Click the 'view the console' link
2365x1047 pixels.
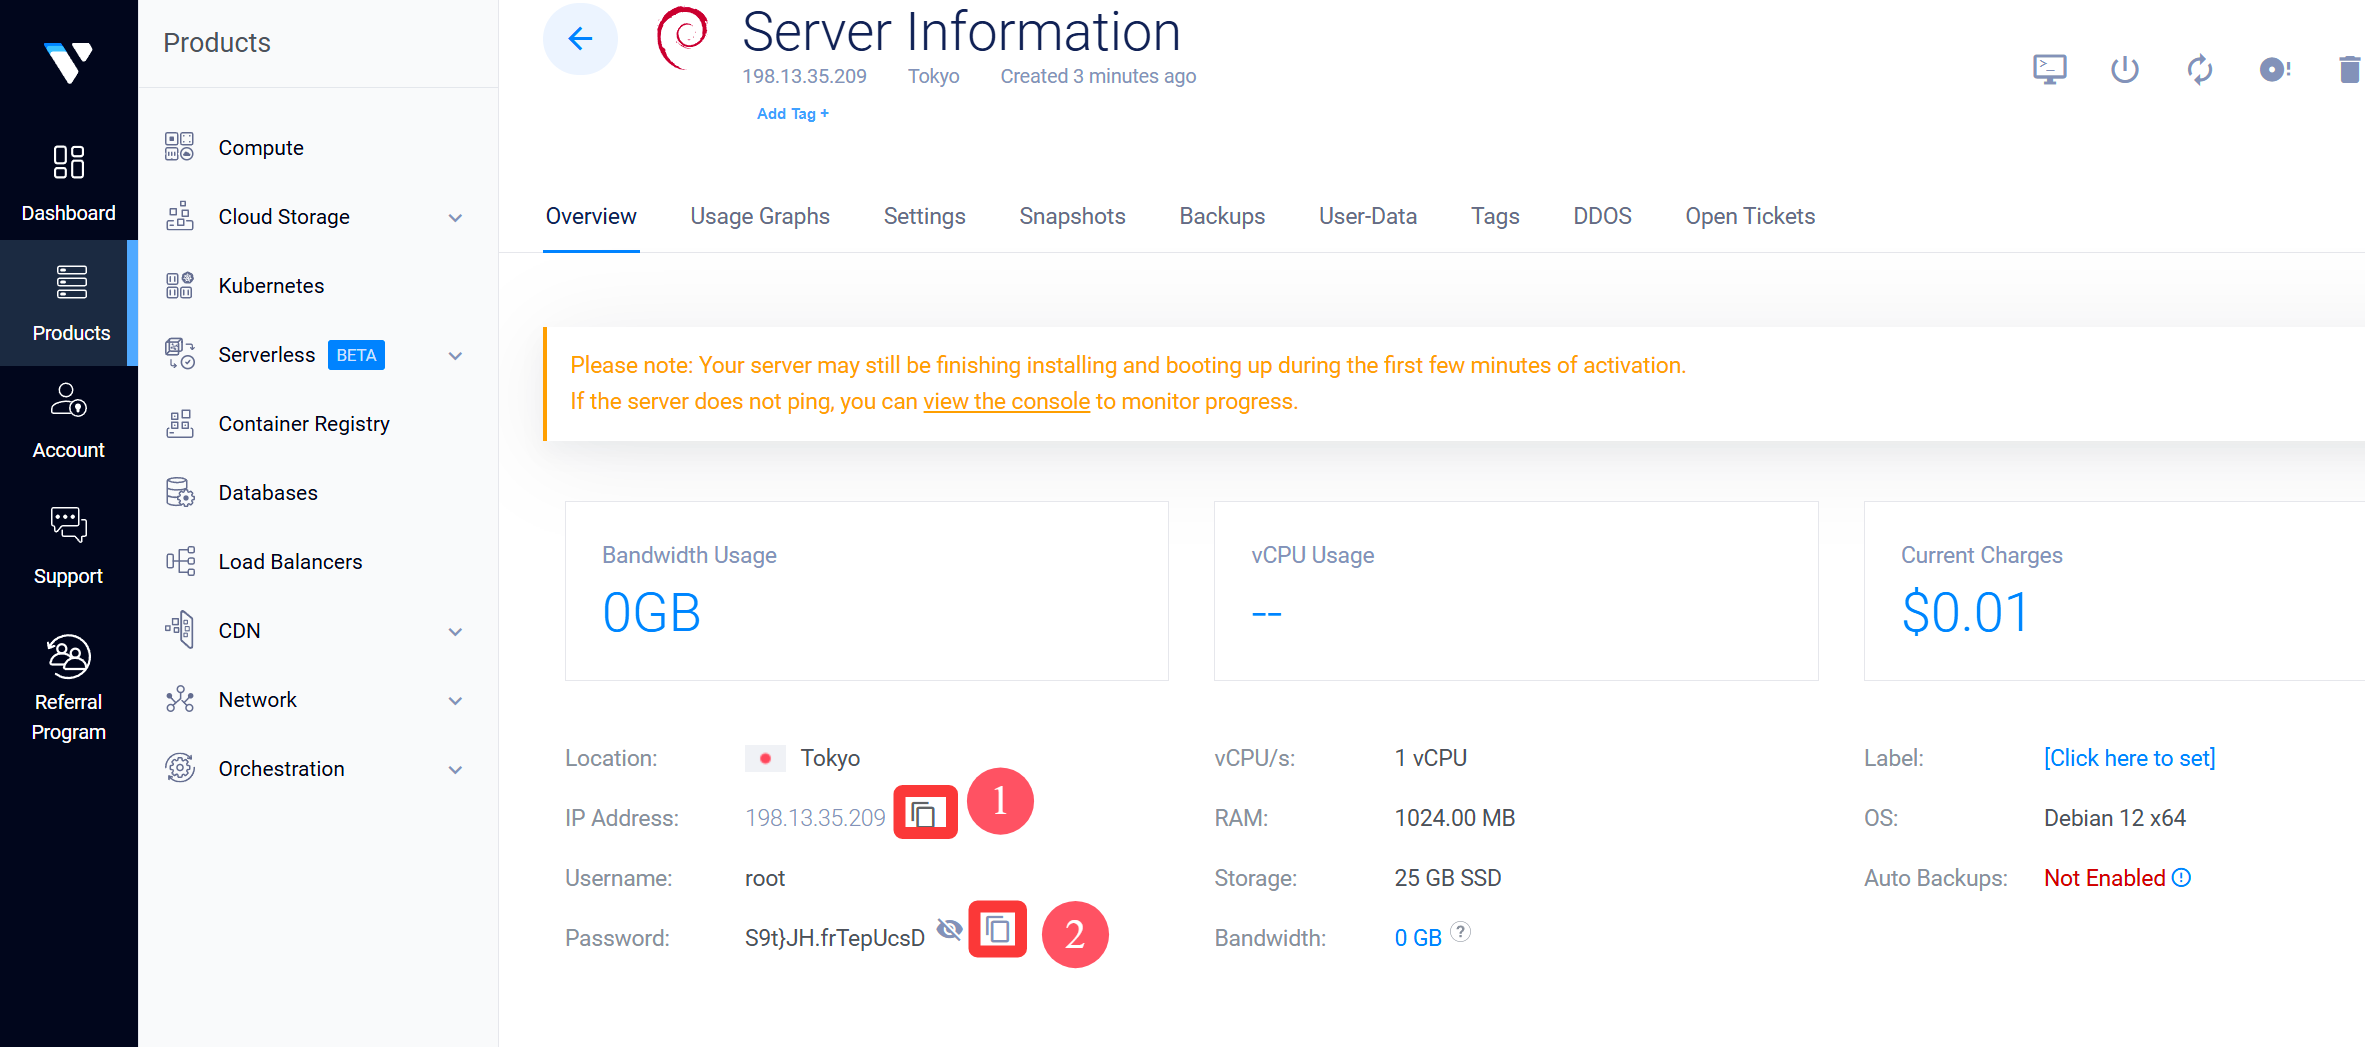tap(1006, 402)
